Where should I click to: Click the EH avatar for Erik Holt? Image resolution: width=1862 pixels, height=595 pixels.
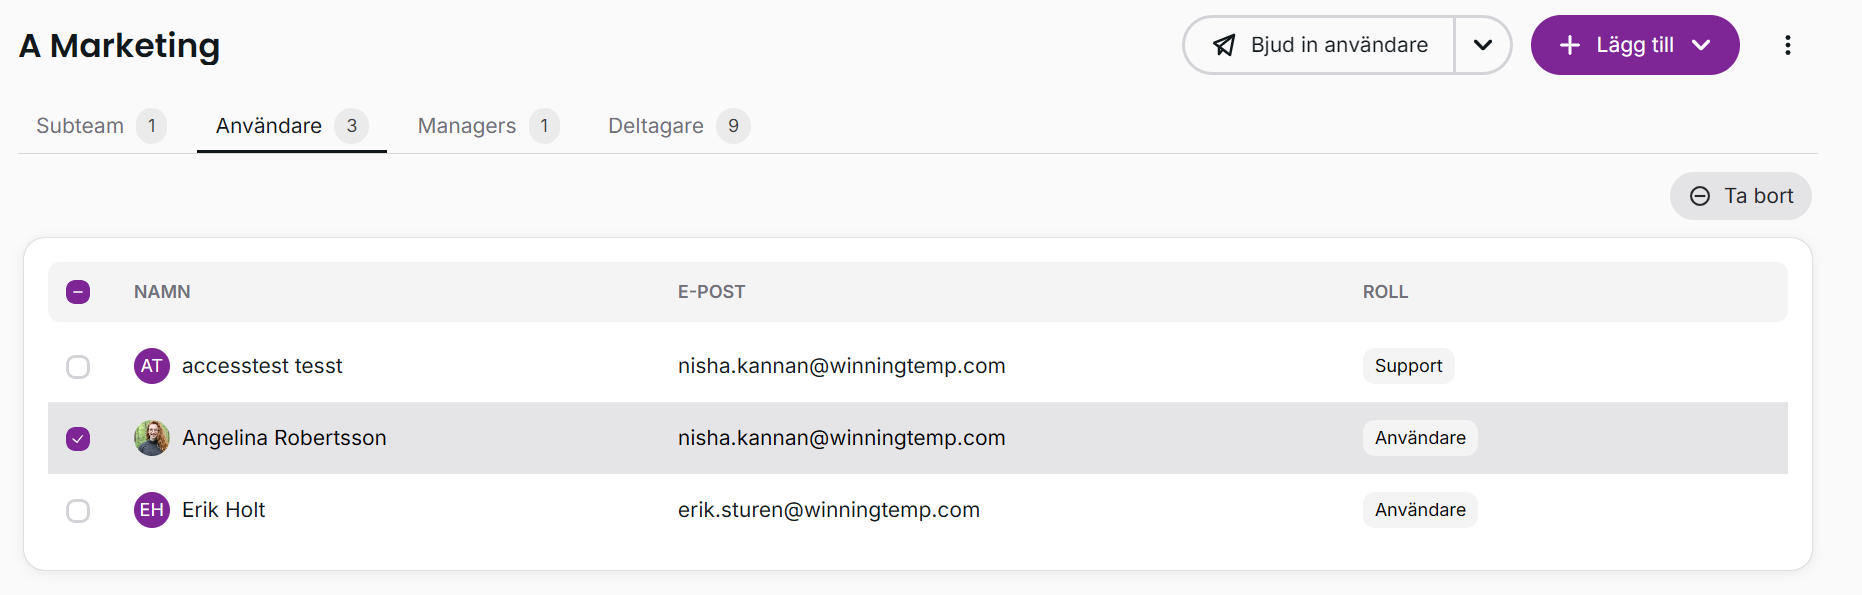(x=151, y=510)
